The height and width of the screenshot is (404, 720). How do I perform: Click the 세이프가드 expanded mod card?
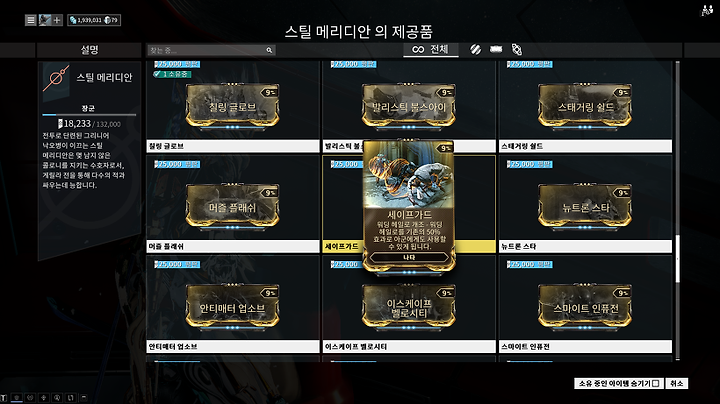coord(409,207)
